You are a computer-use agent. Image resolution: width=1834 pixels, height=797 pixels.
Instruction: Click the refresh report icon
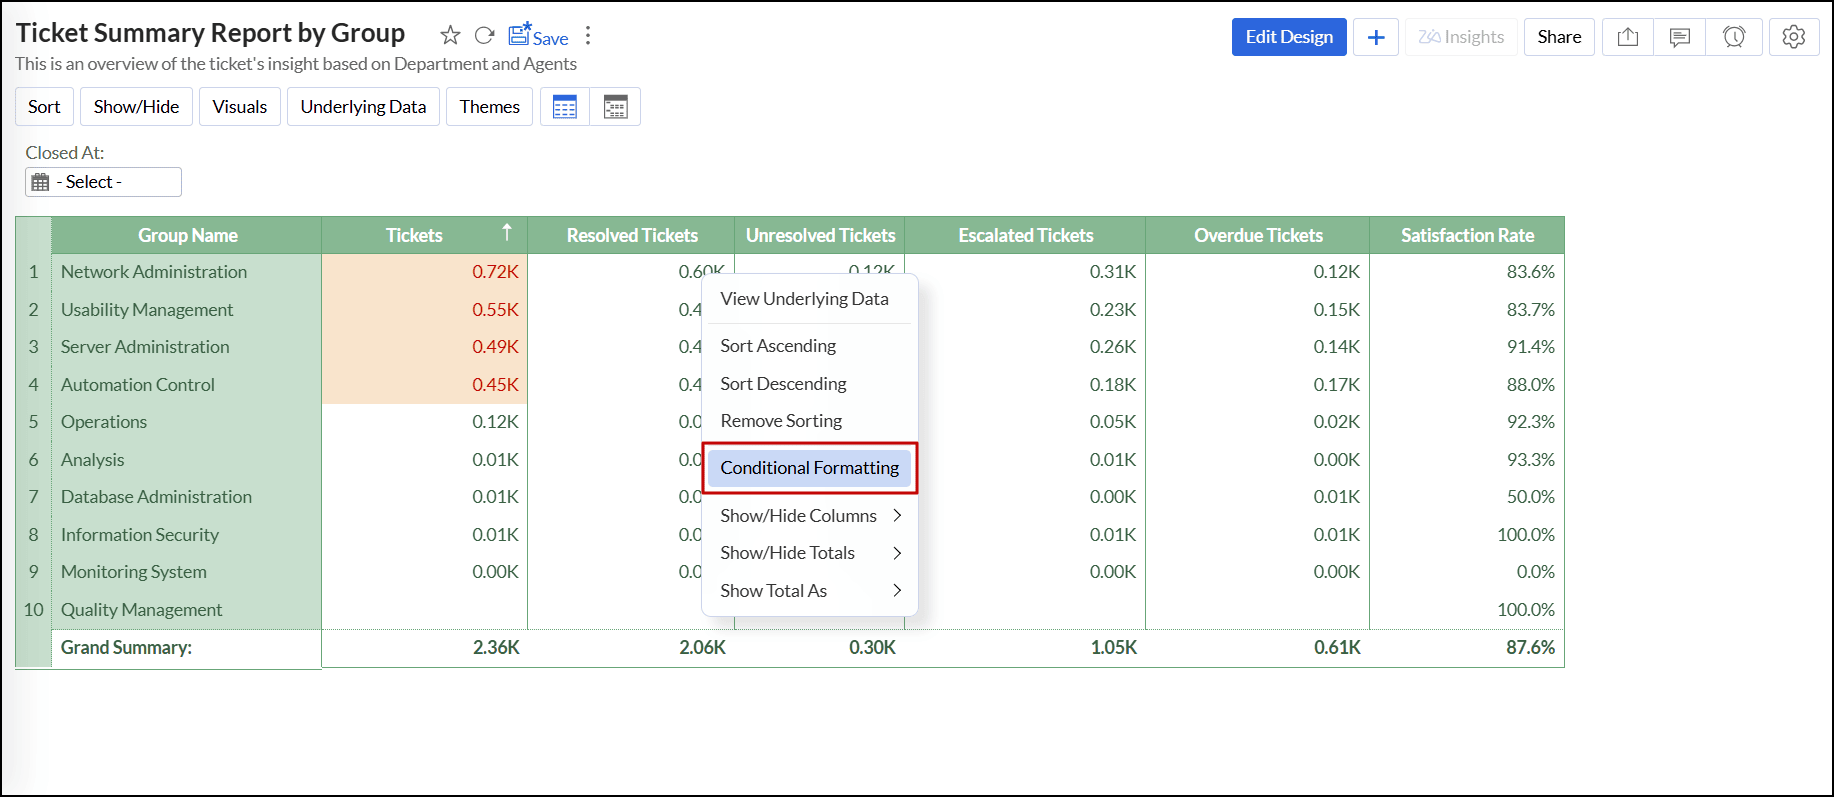tap(484, 36)
